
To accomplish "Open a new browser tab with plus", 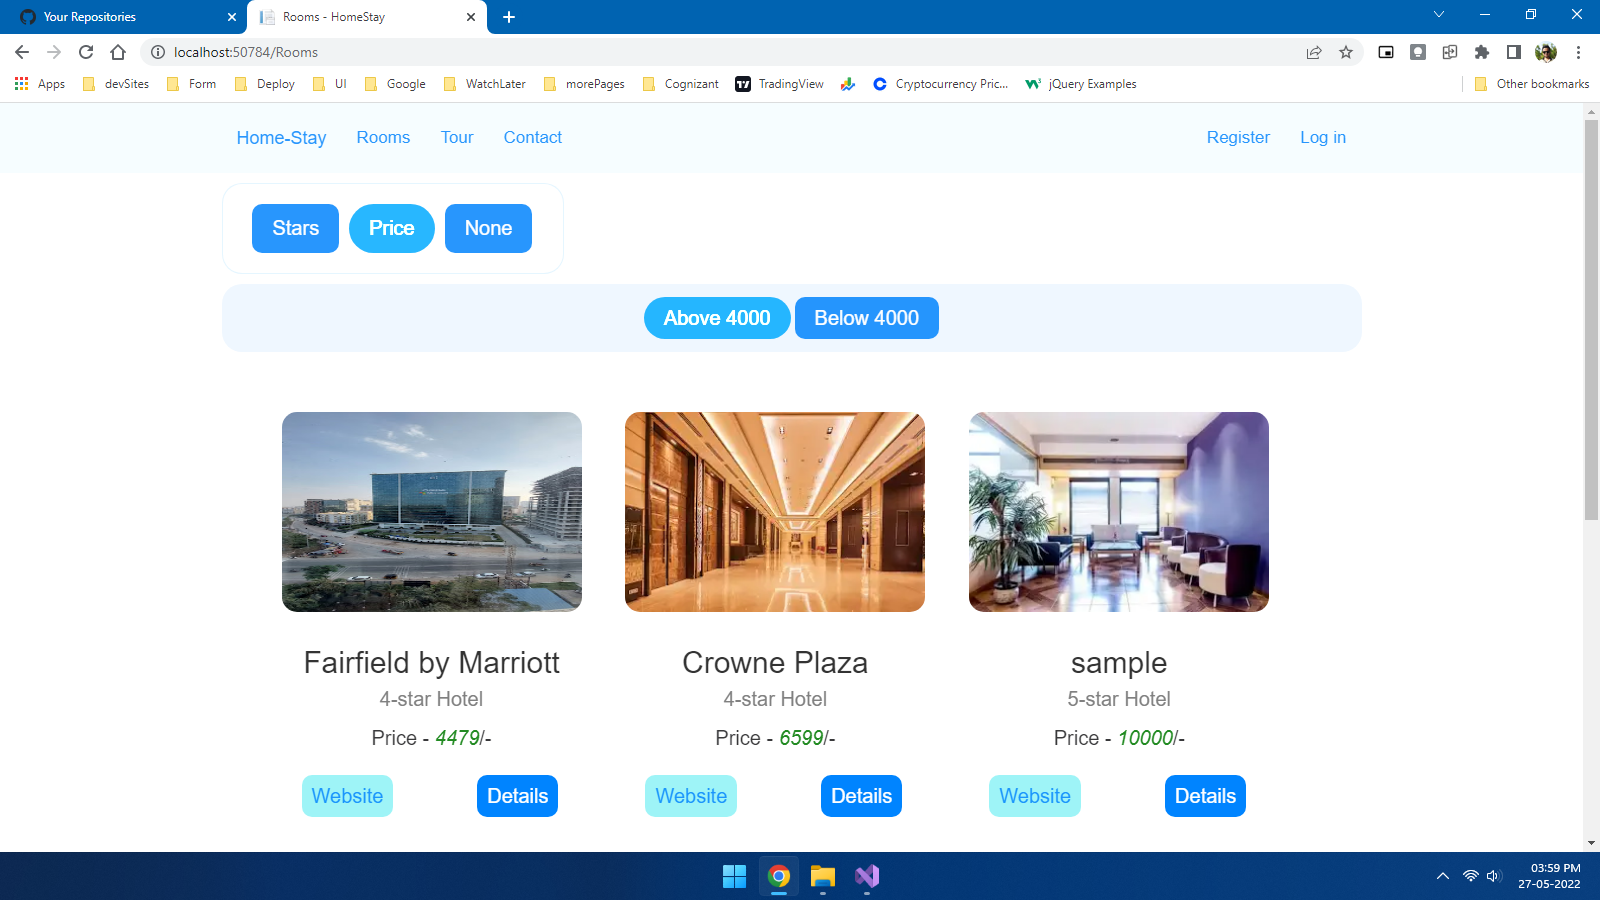I will 509,17.
